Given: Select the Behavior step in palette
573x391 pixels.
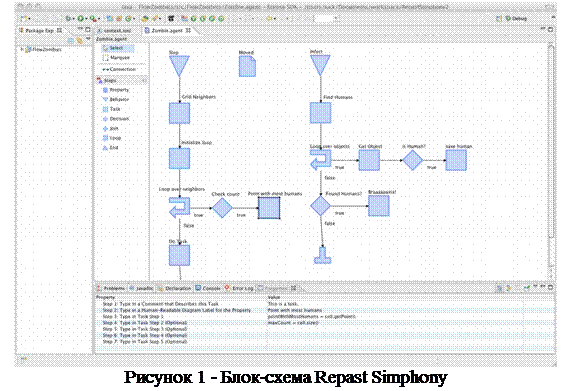Looking at the screenshot, I should (x=116, y=99).
